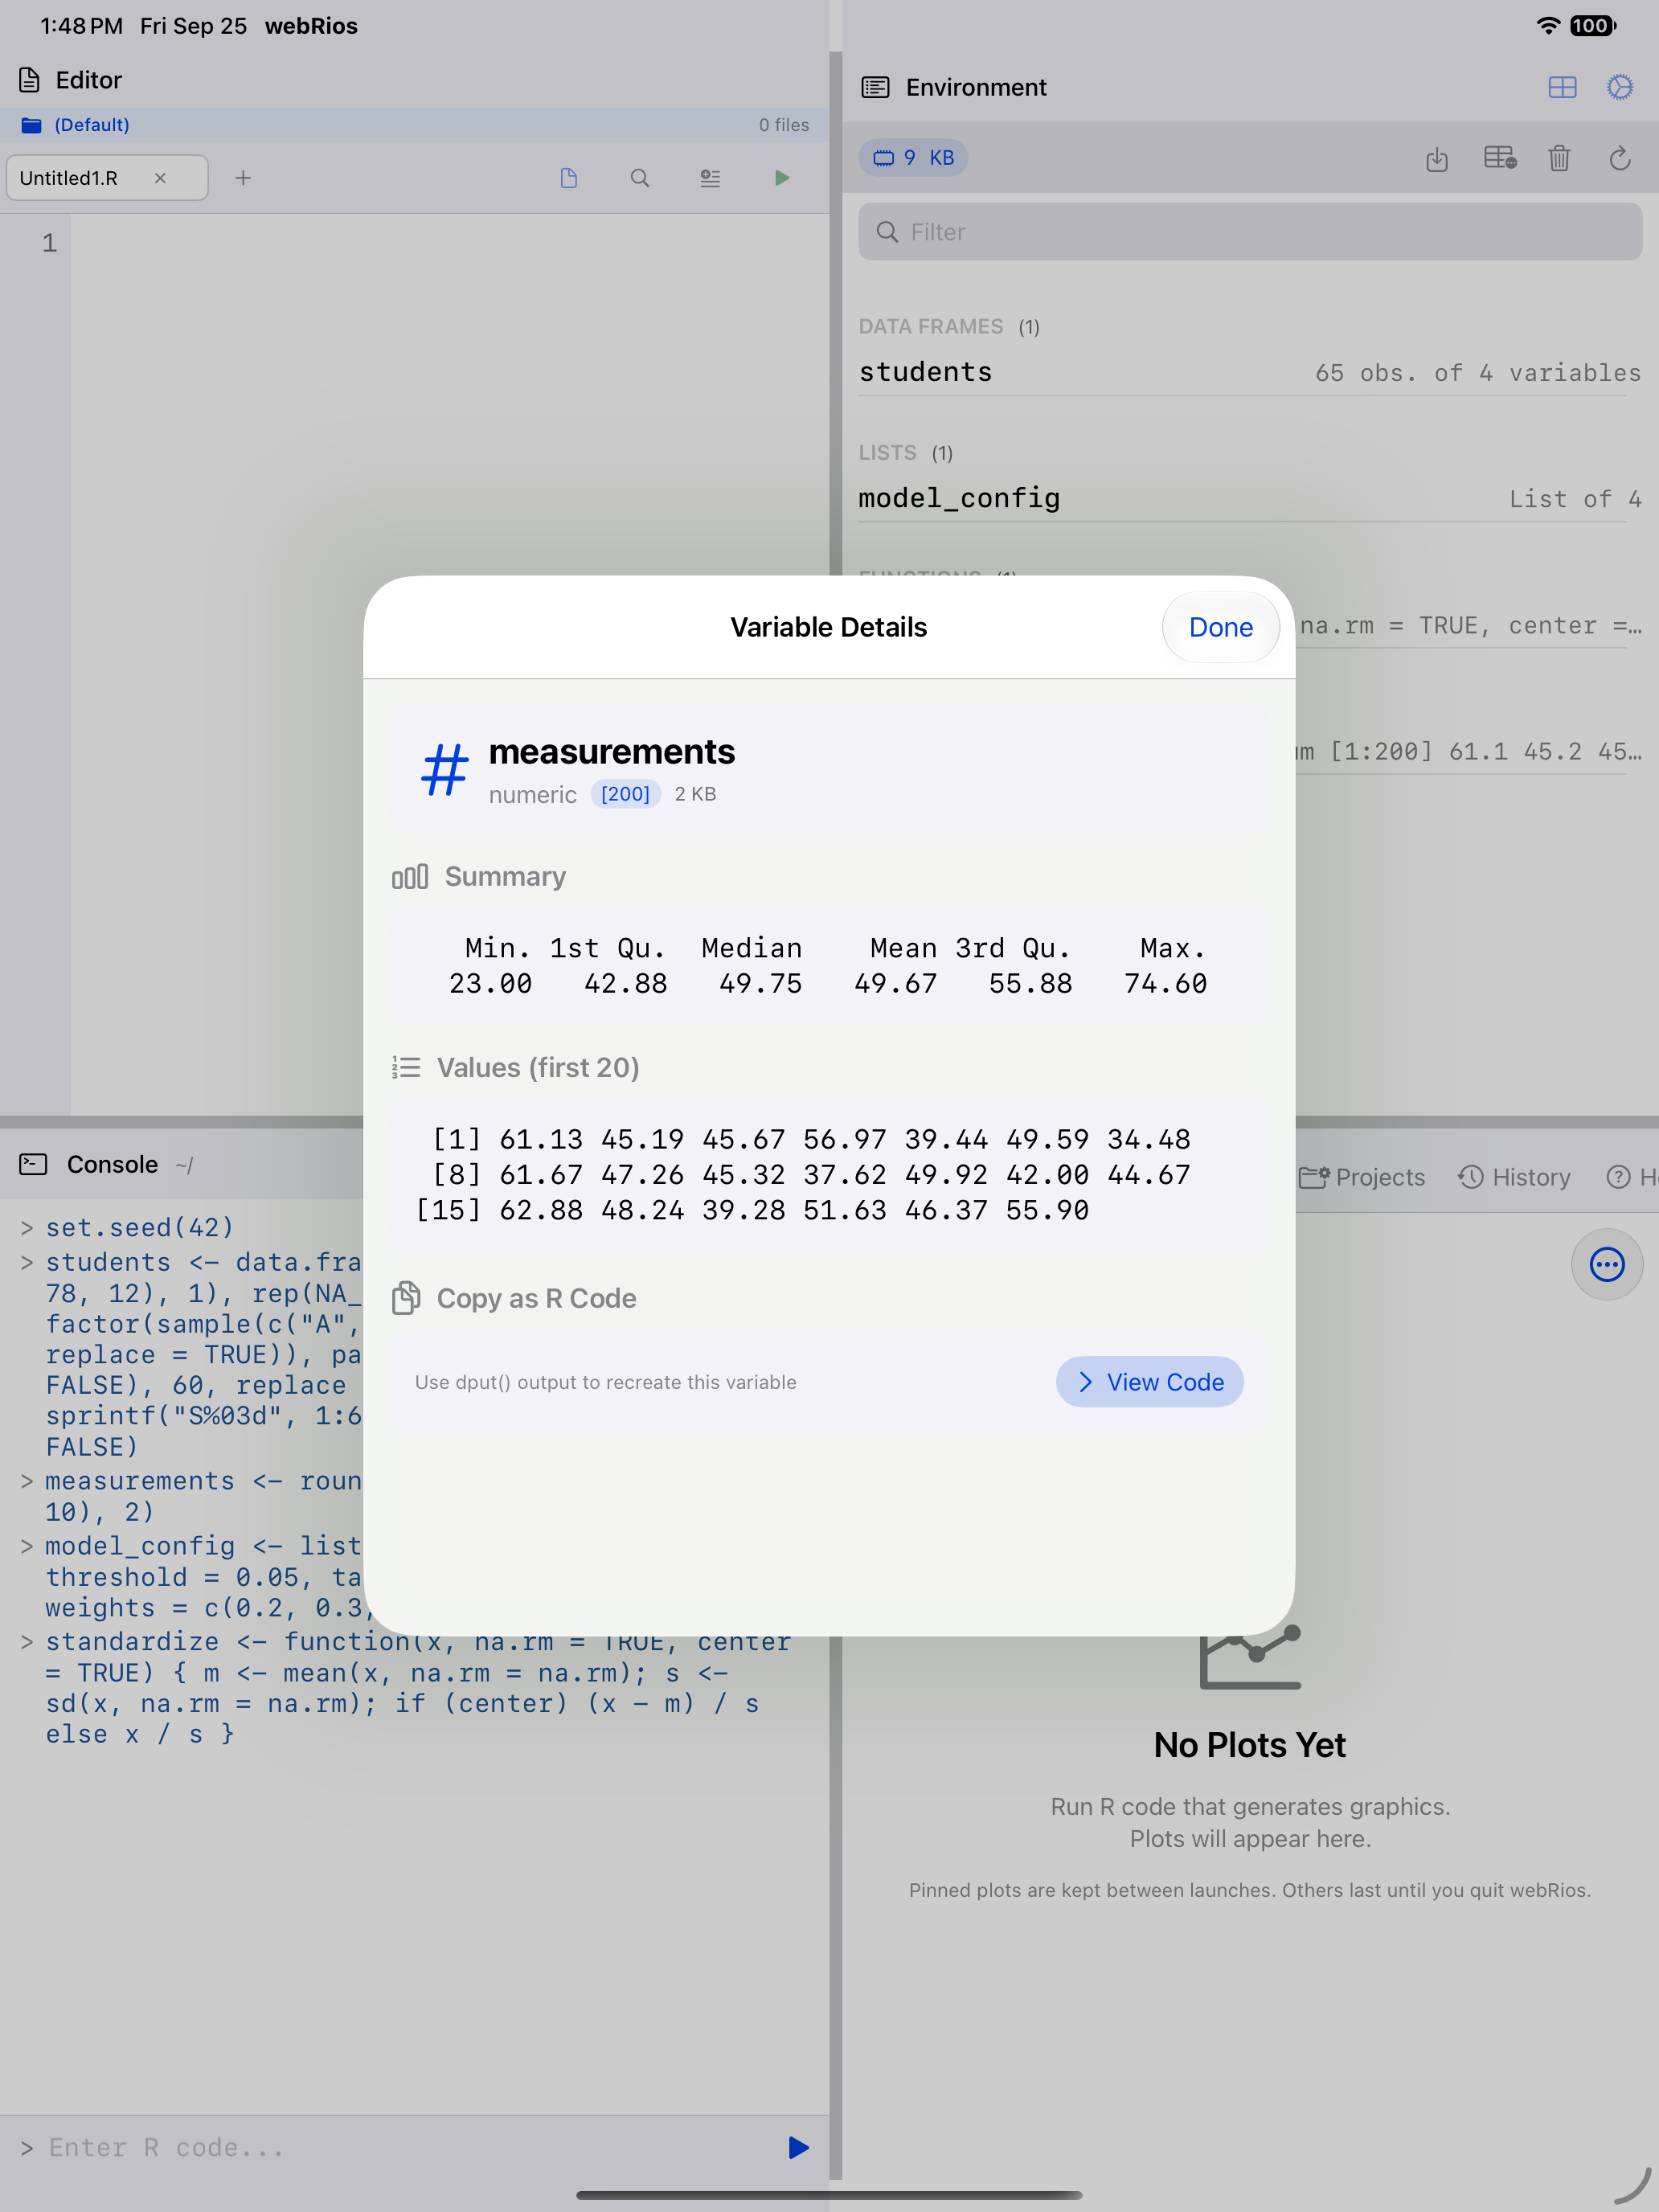
Task: Focus the environment Filter field
Action: (1250, 232)
